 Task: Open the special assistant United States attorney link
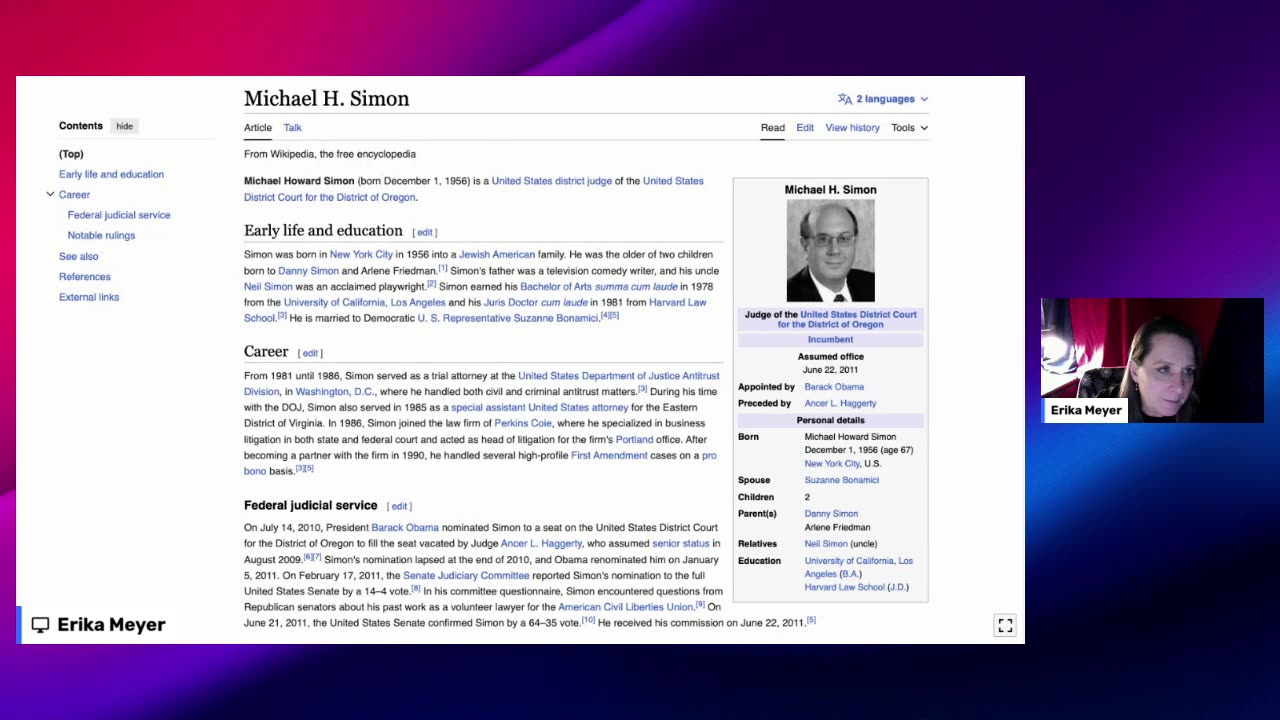click(x=539, y=408)
